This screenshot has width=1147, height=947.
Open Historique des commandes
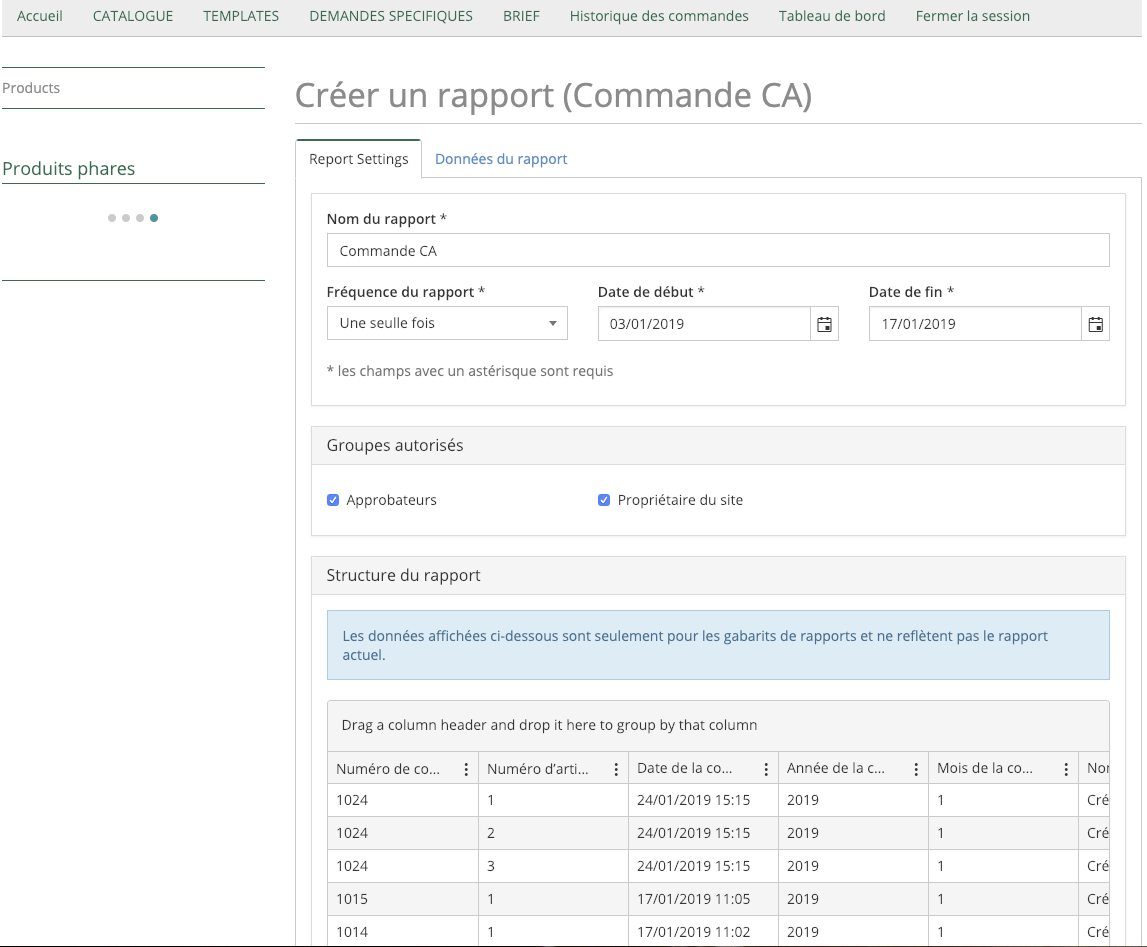(659, 16)
